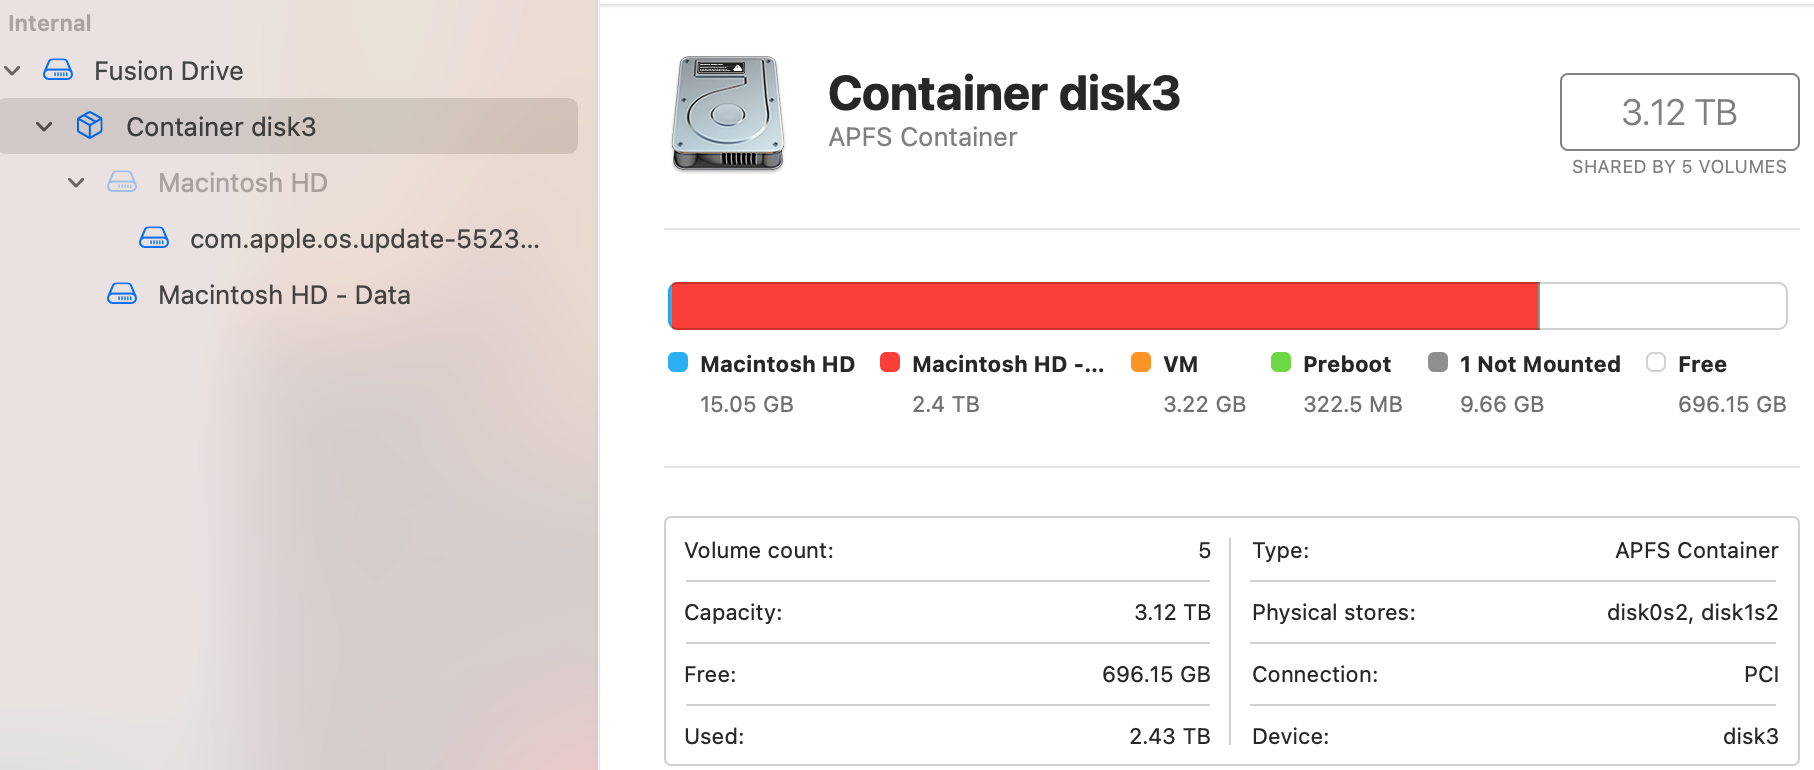
Task: Select Macintosh HD - Data in sidebar
Action: [284, 295]
